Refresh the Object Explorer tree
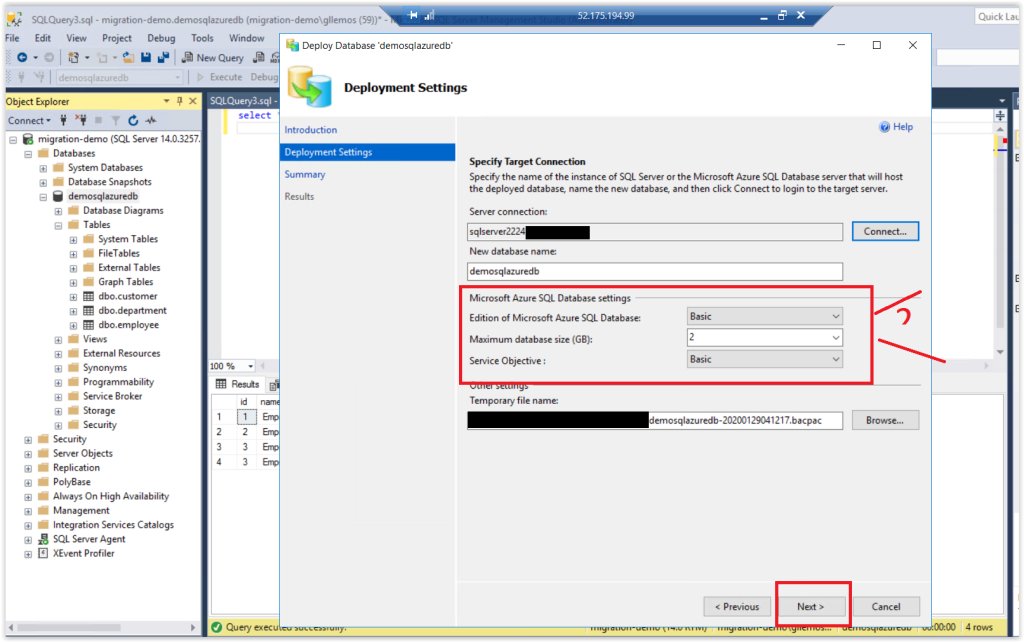 click(x=133, y=120)
